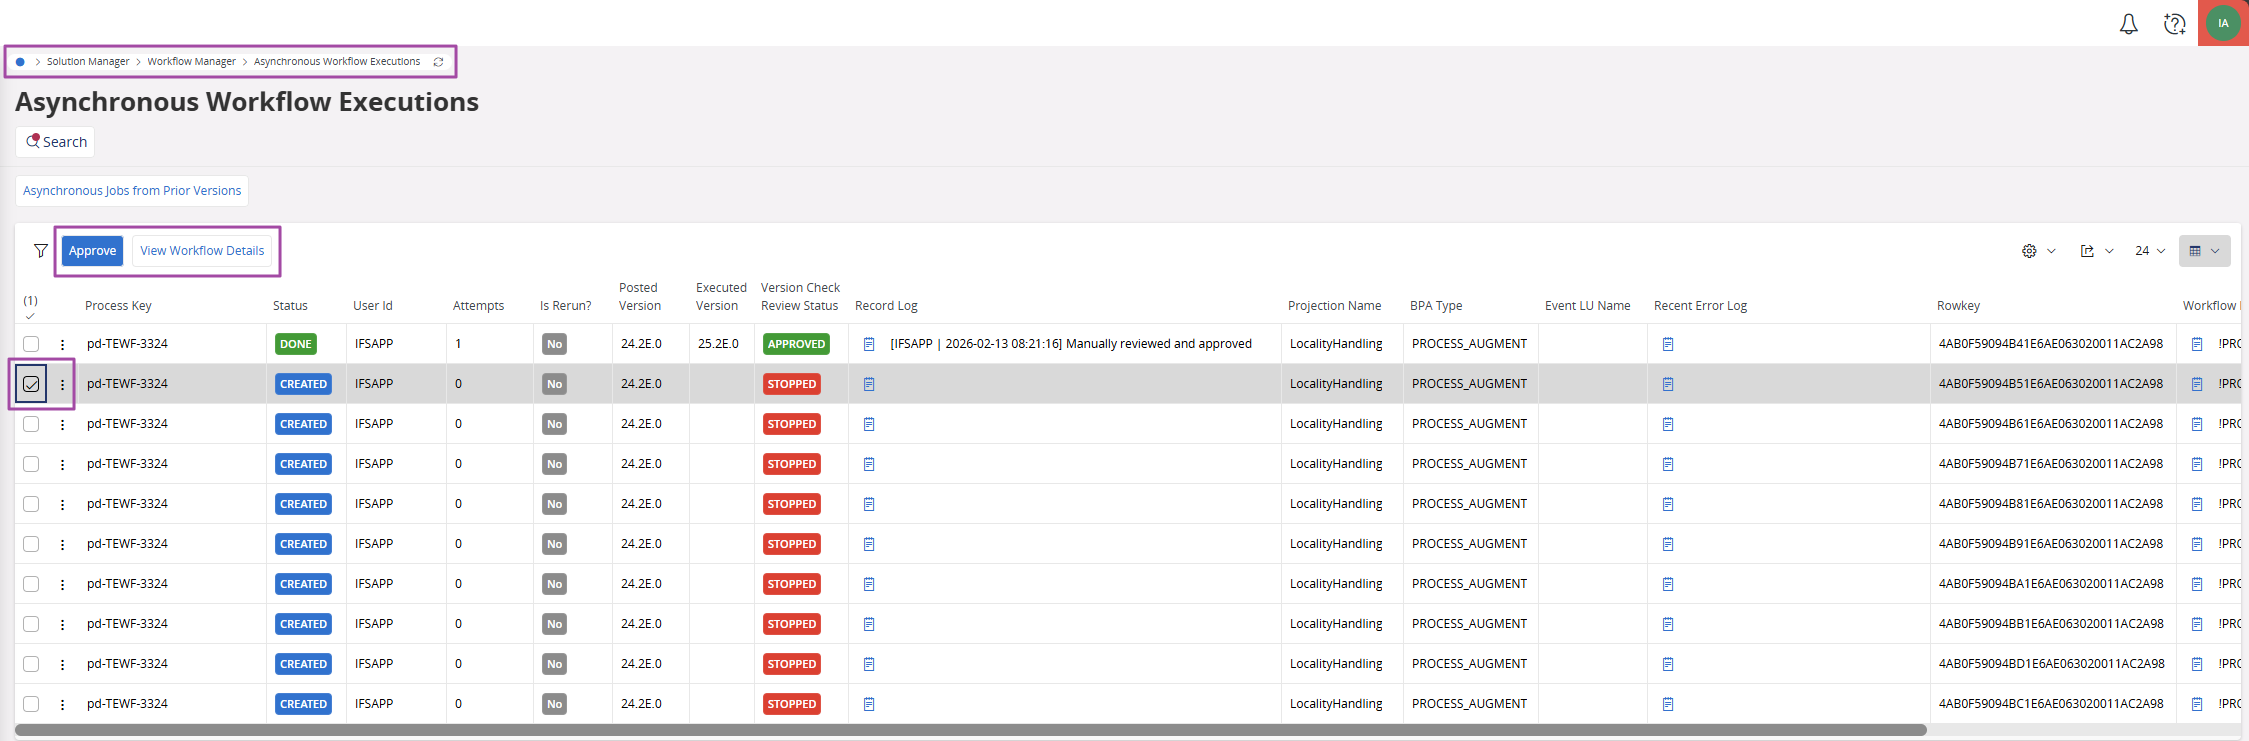Open workflow document icon right of rowkey 4B41
This screenshot has width=2249, height=741.
coord(2197,344)
